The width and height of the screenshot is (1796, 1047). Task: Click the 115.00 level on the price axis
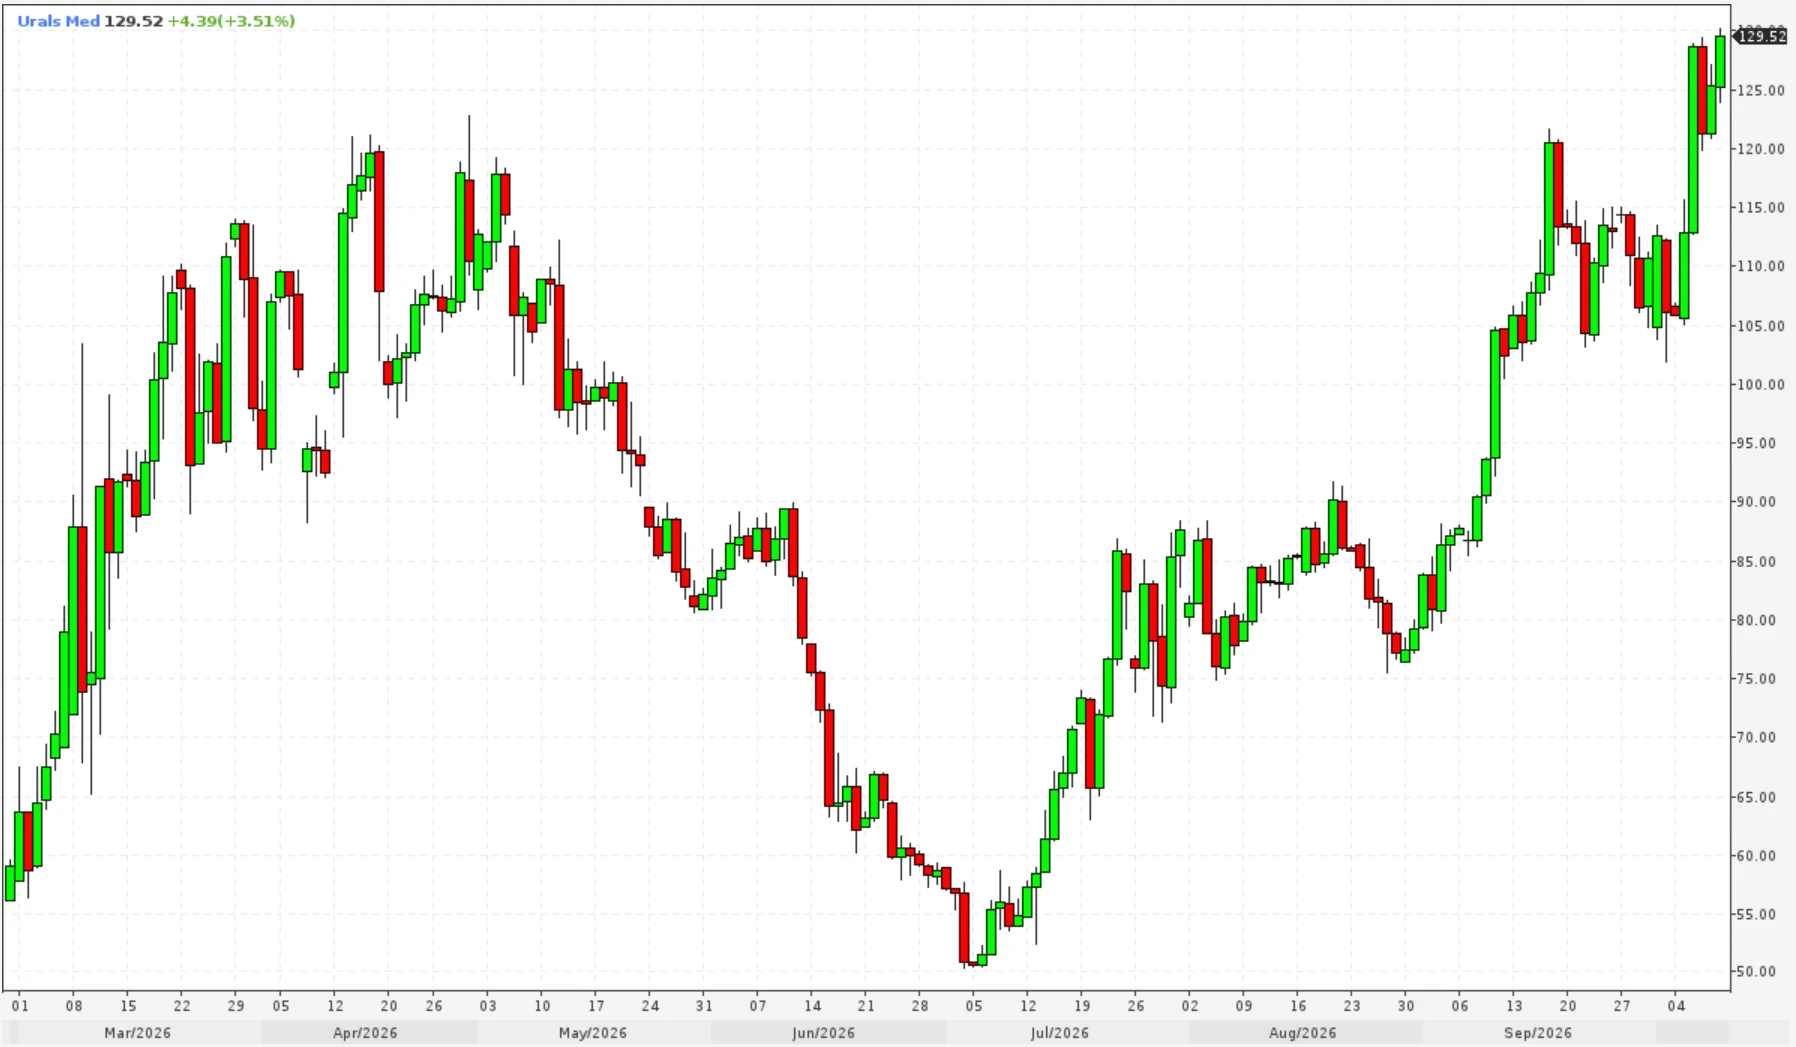(x=1761, y=208)
